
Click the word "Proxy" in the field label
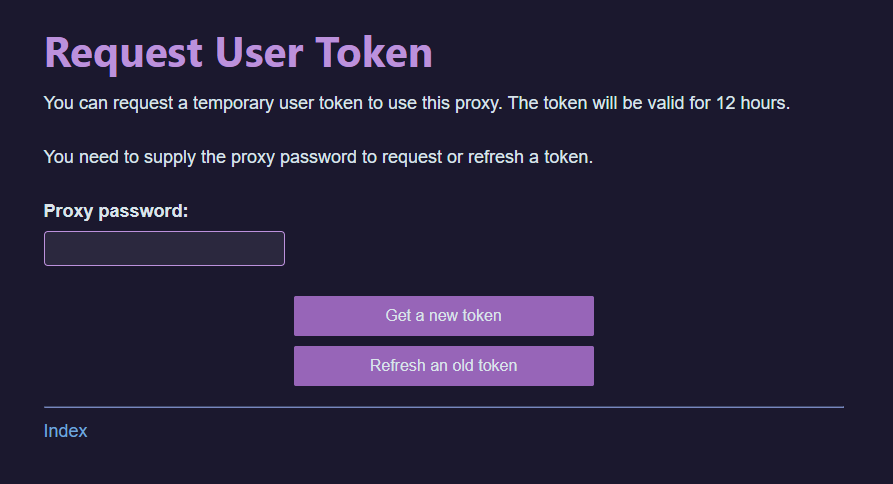coord(68,211)
